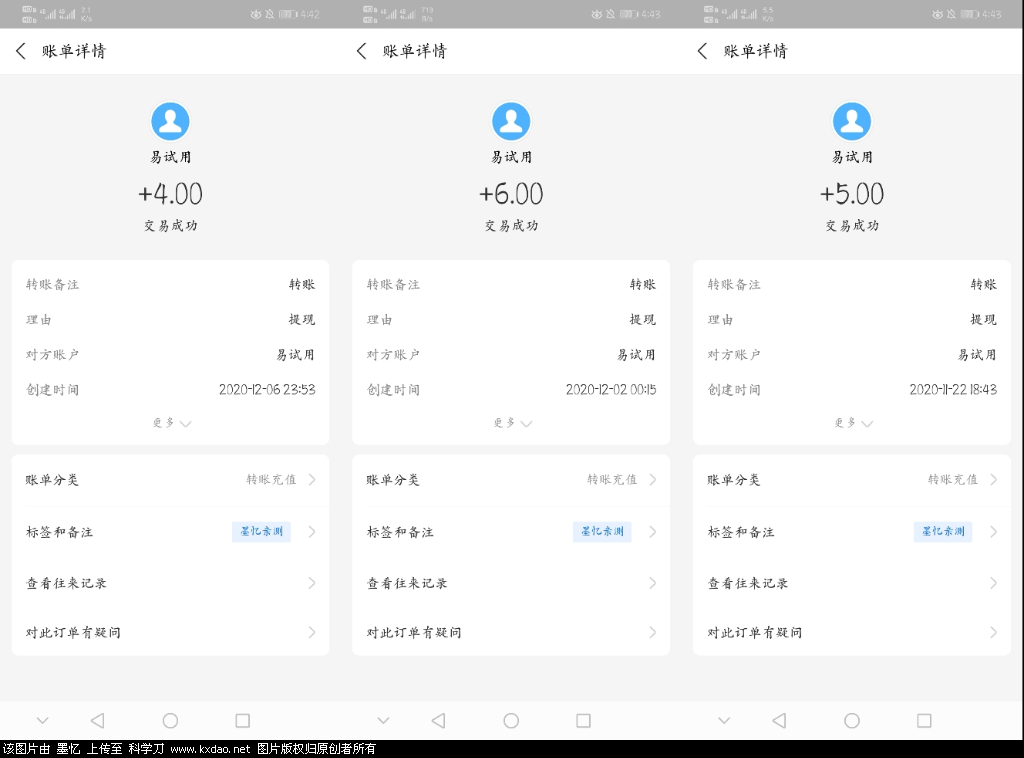Tap the back arrow on the first bill page
1024x758 pixels.
[21, 51]
